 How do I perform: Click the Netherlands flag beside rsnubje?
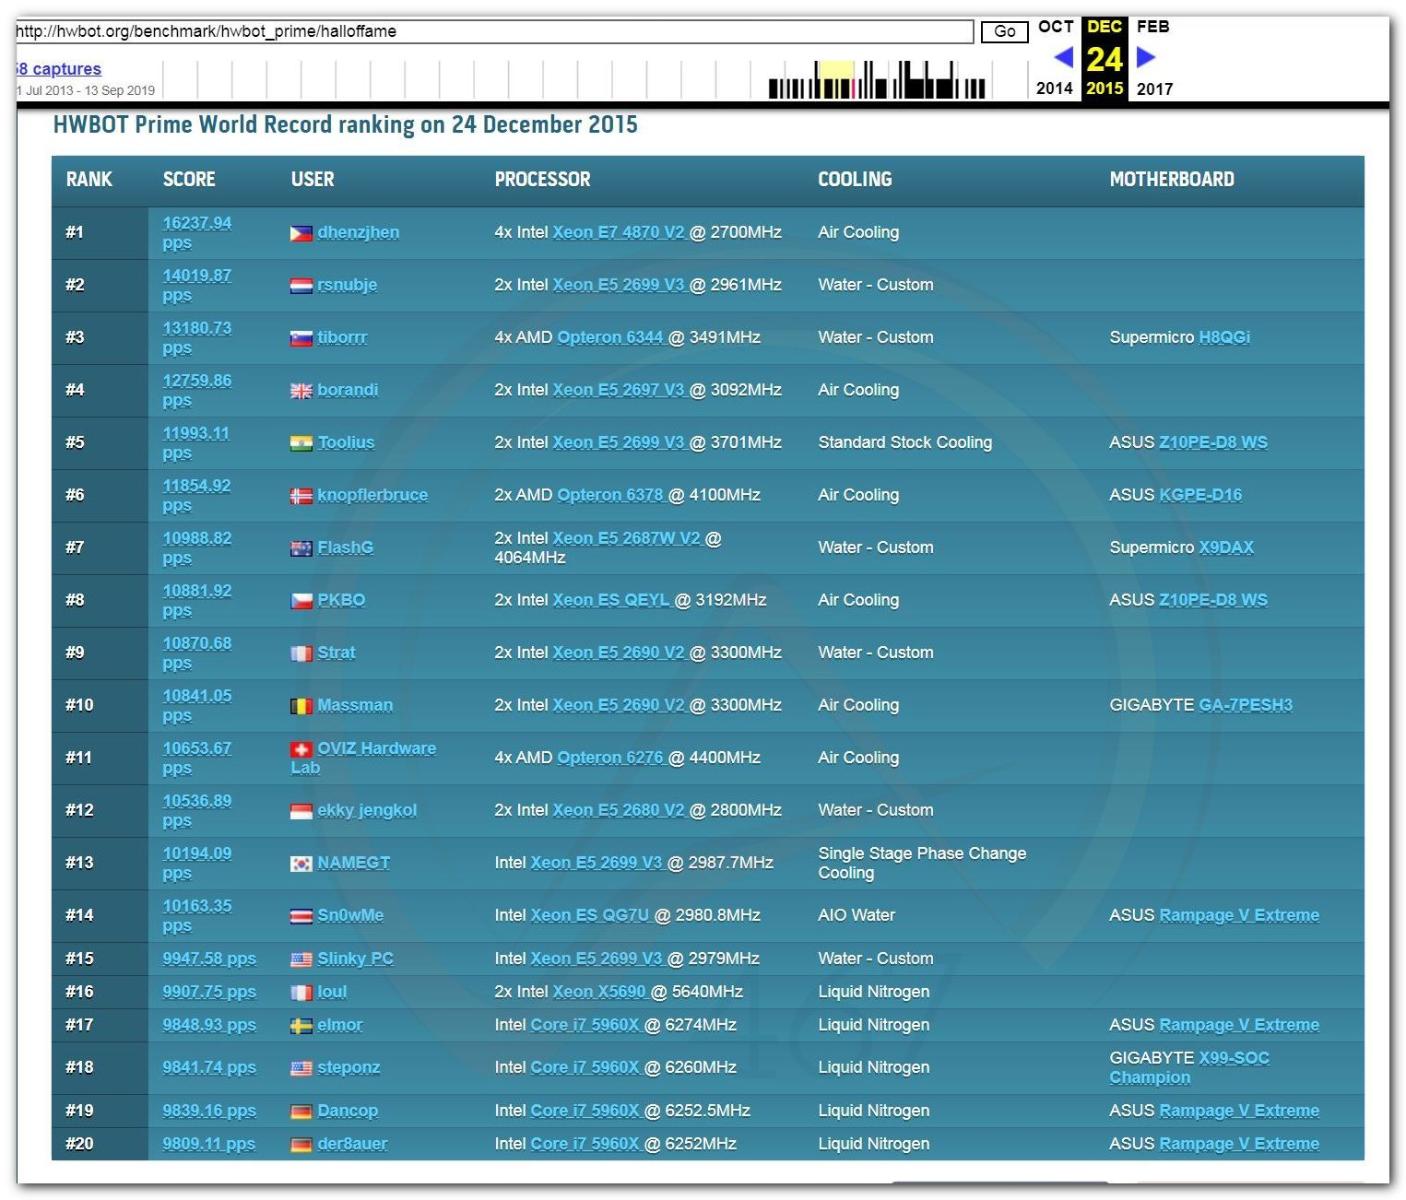pos(301,285)
